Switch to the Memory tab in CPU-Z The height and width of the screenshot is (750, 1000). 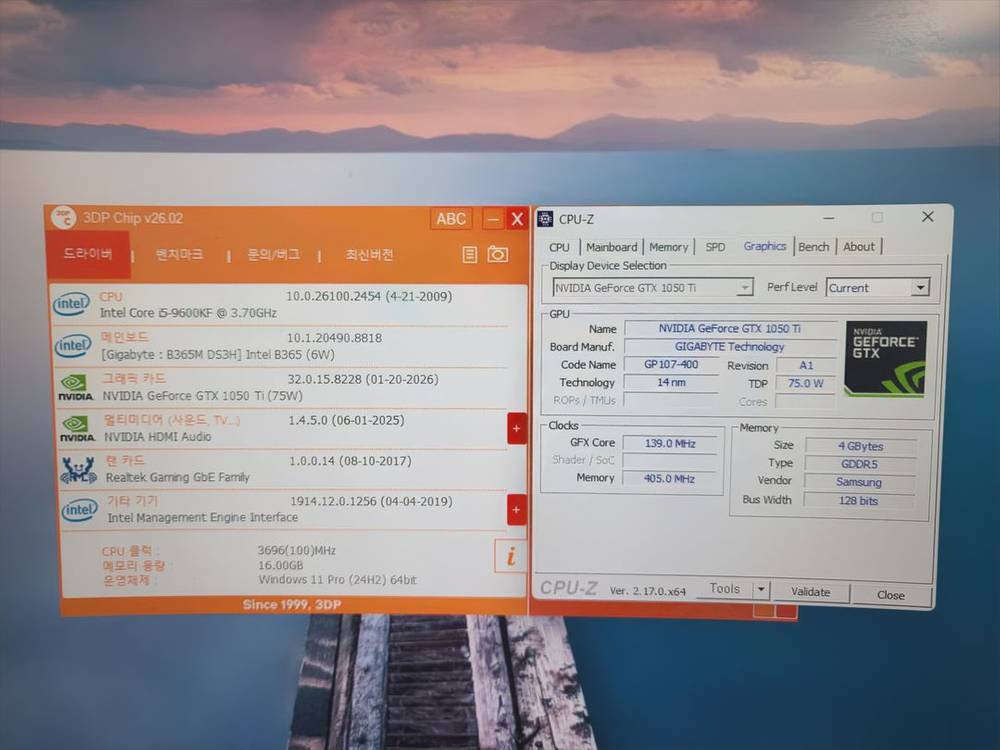coord(668,247)
